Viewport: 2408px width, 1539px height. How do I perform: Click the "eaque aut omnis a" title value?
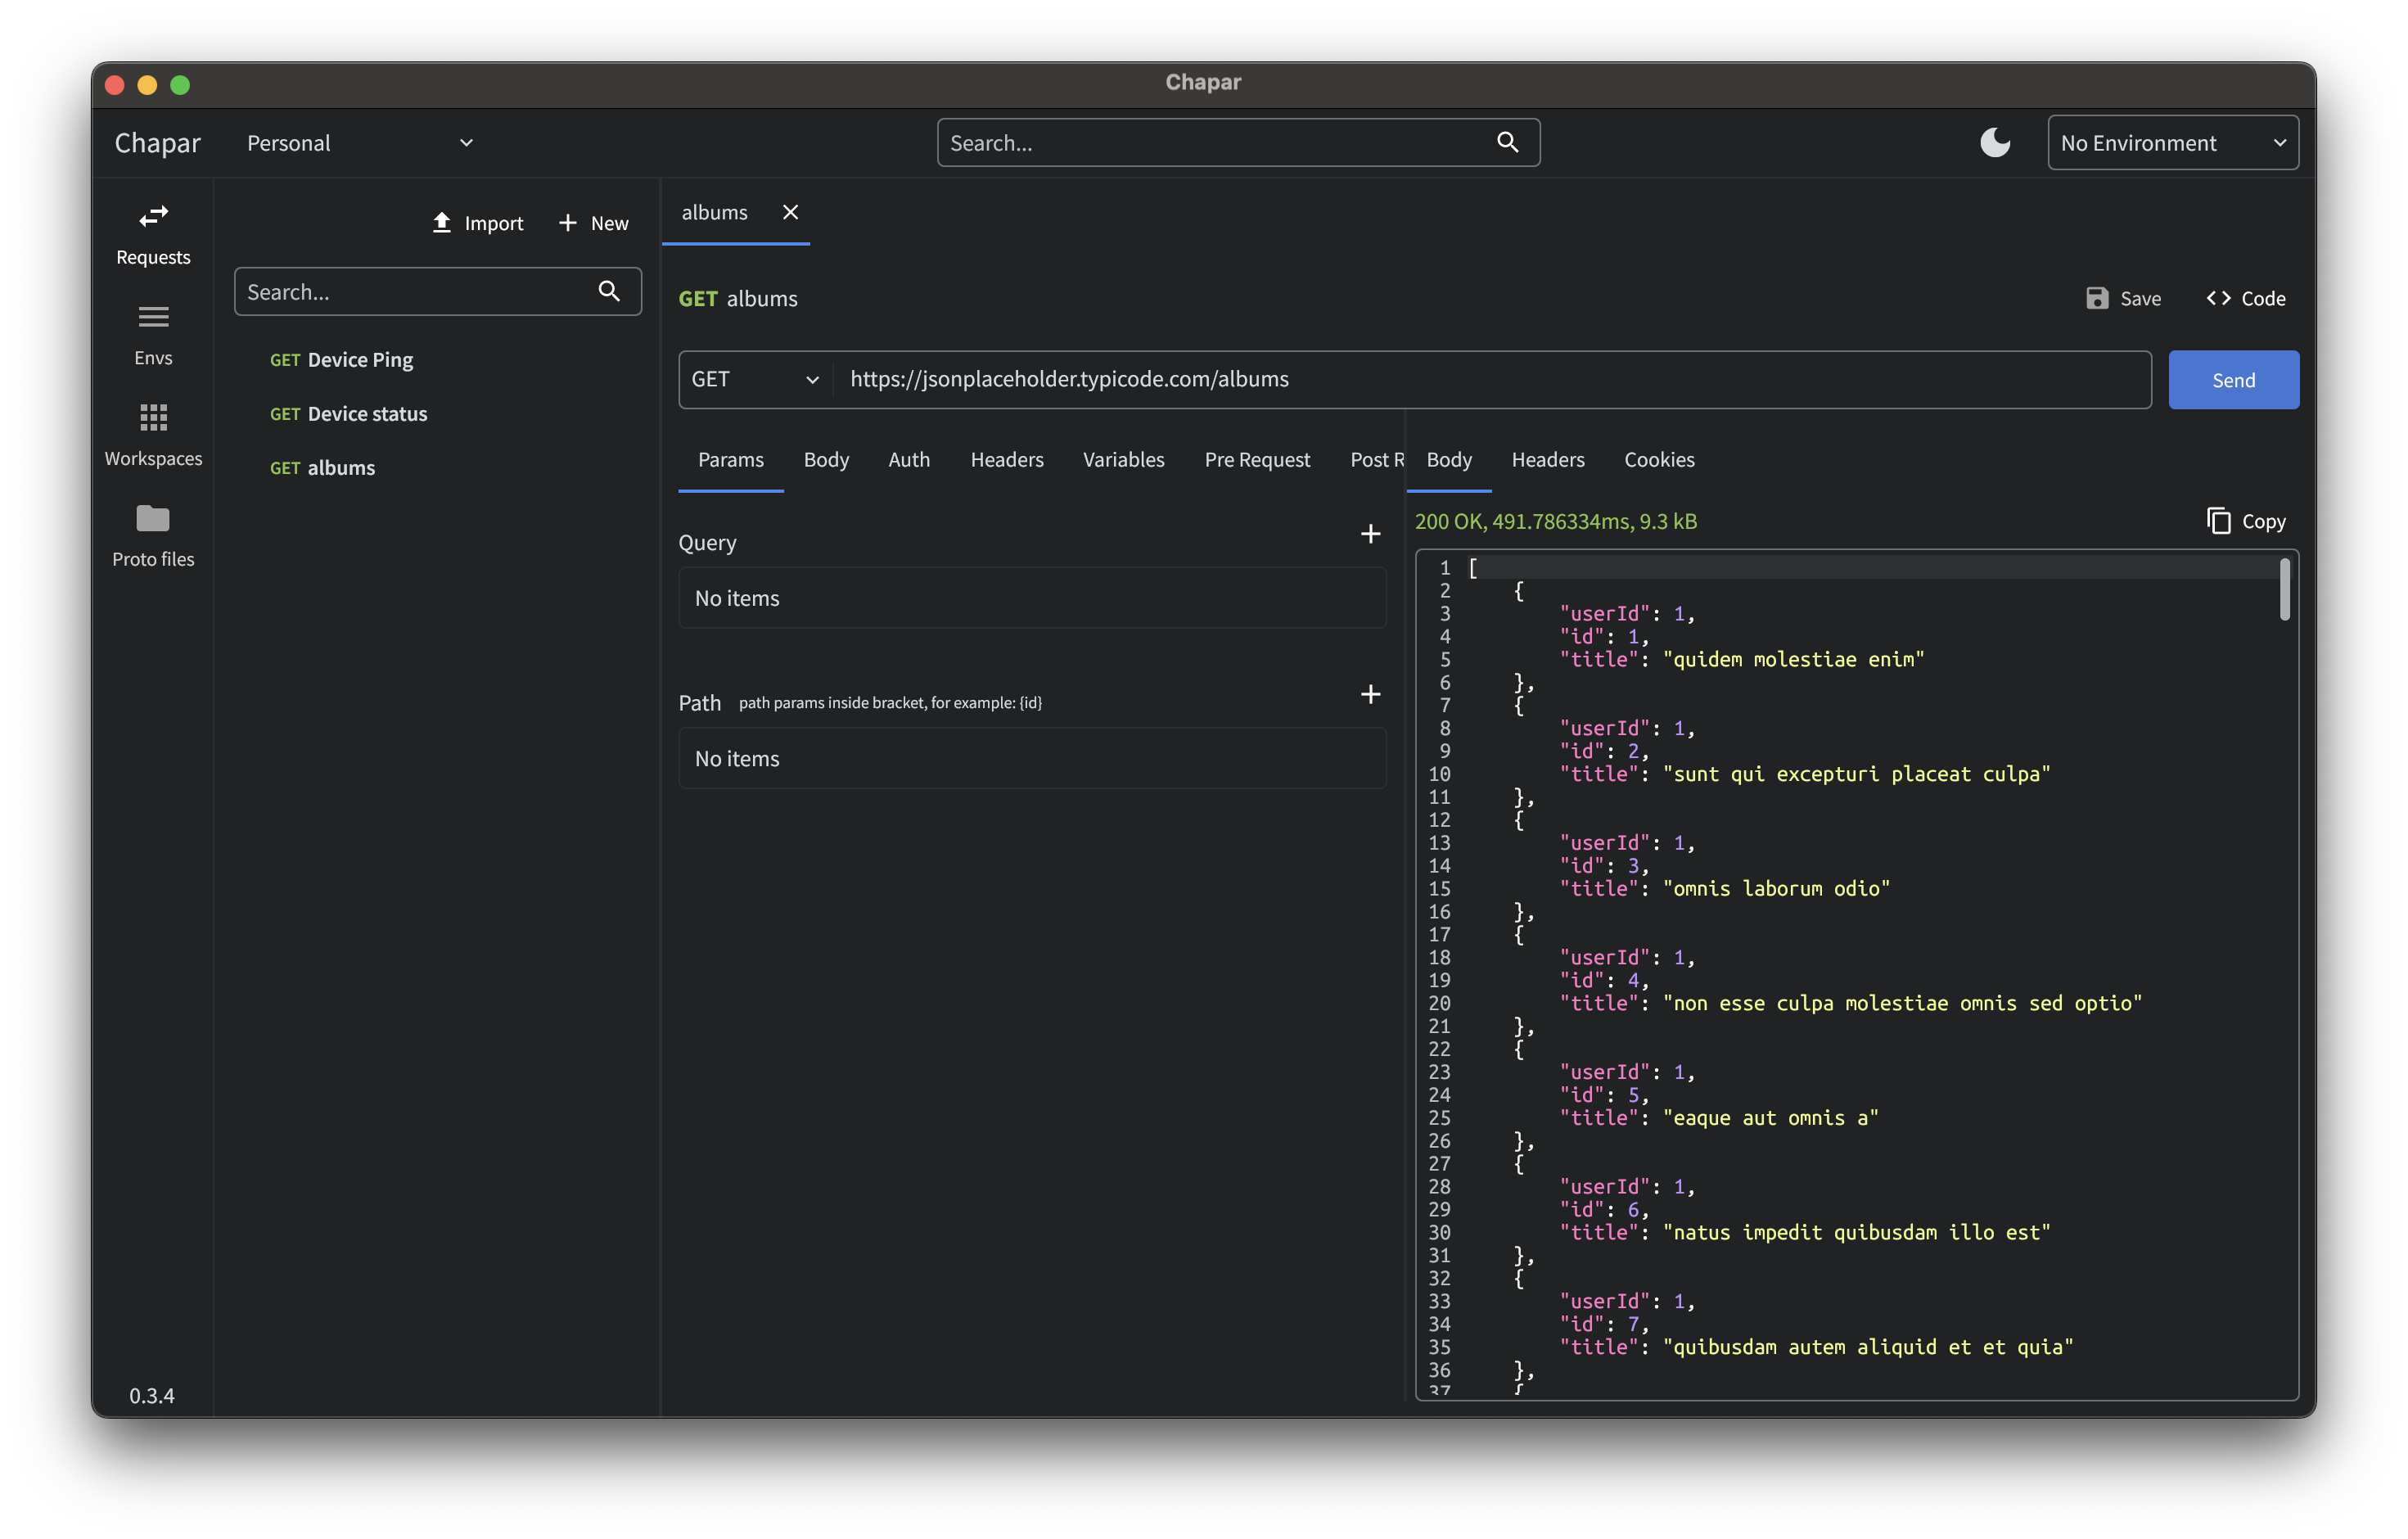1770,1117
